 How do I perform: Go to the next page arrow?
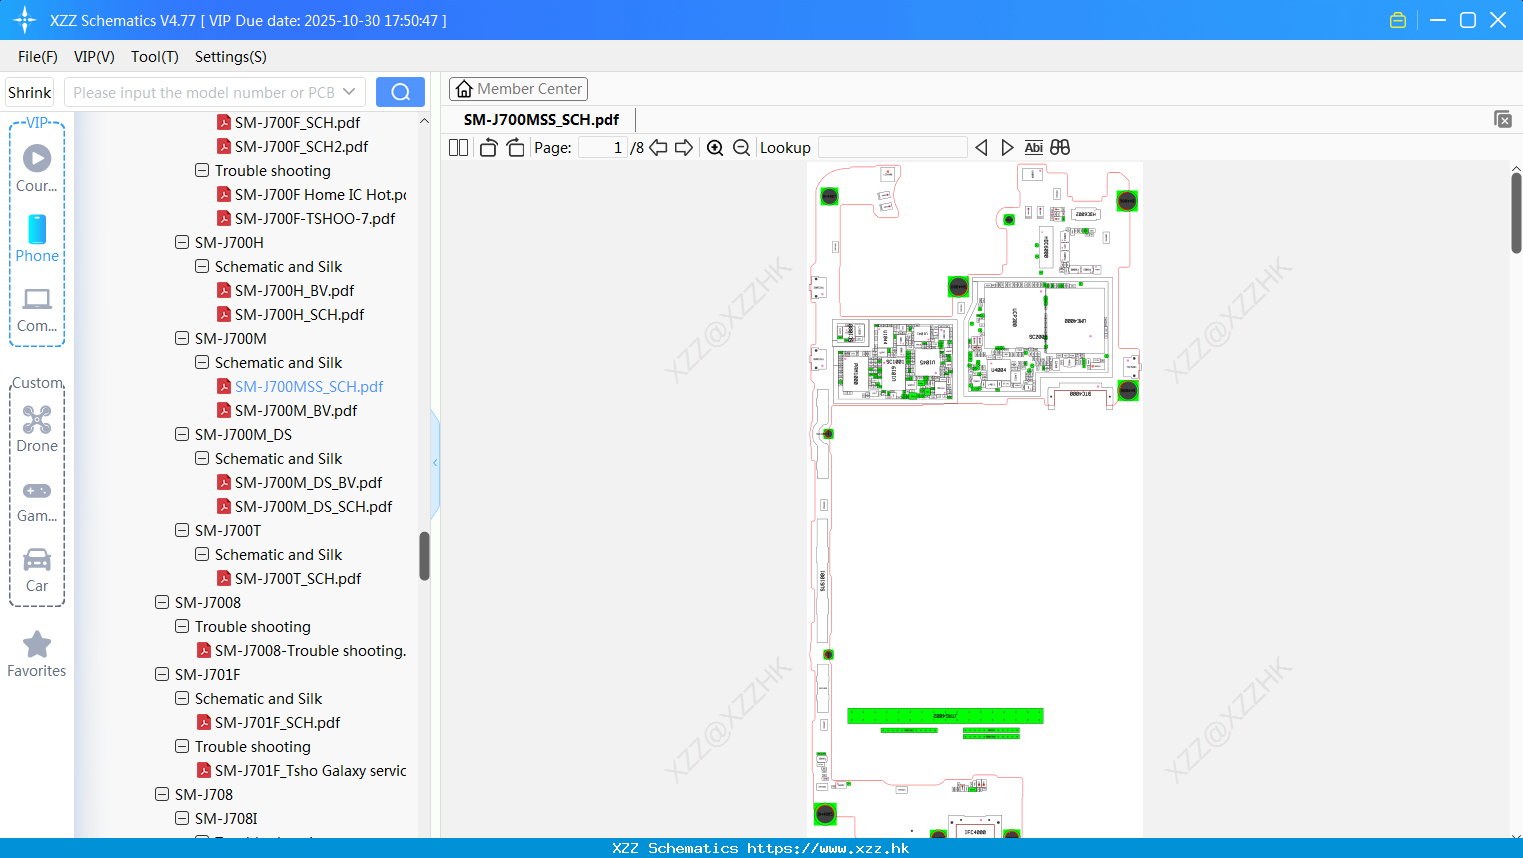click(x=684, y=147)
